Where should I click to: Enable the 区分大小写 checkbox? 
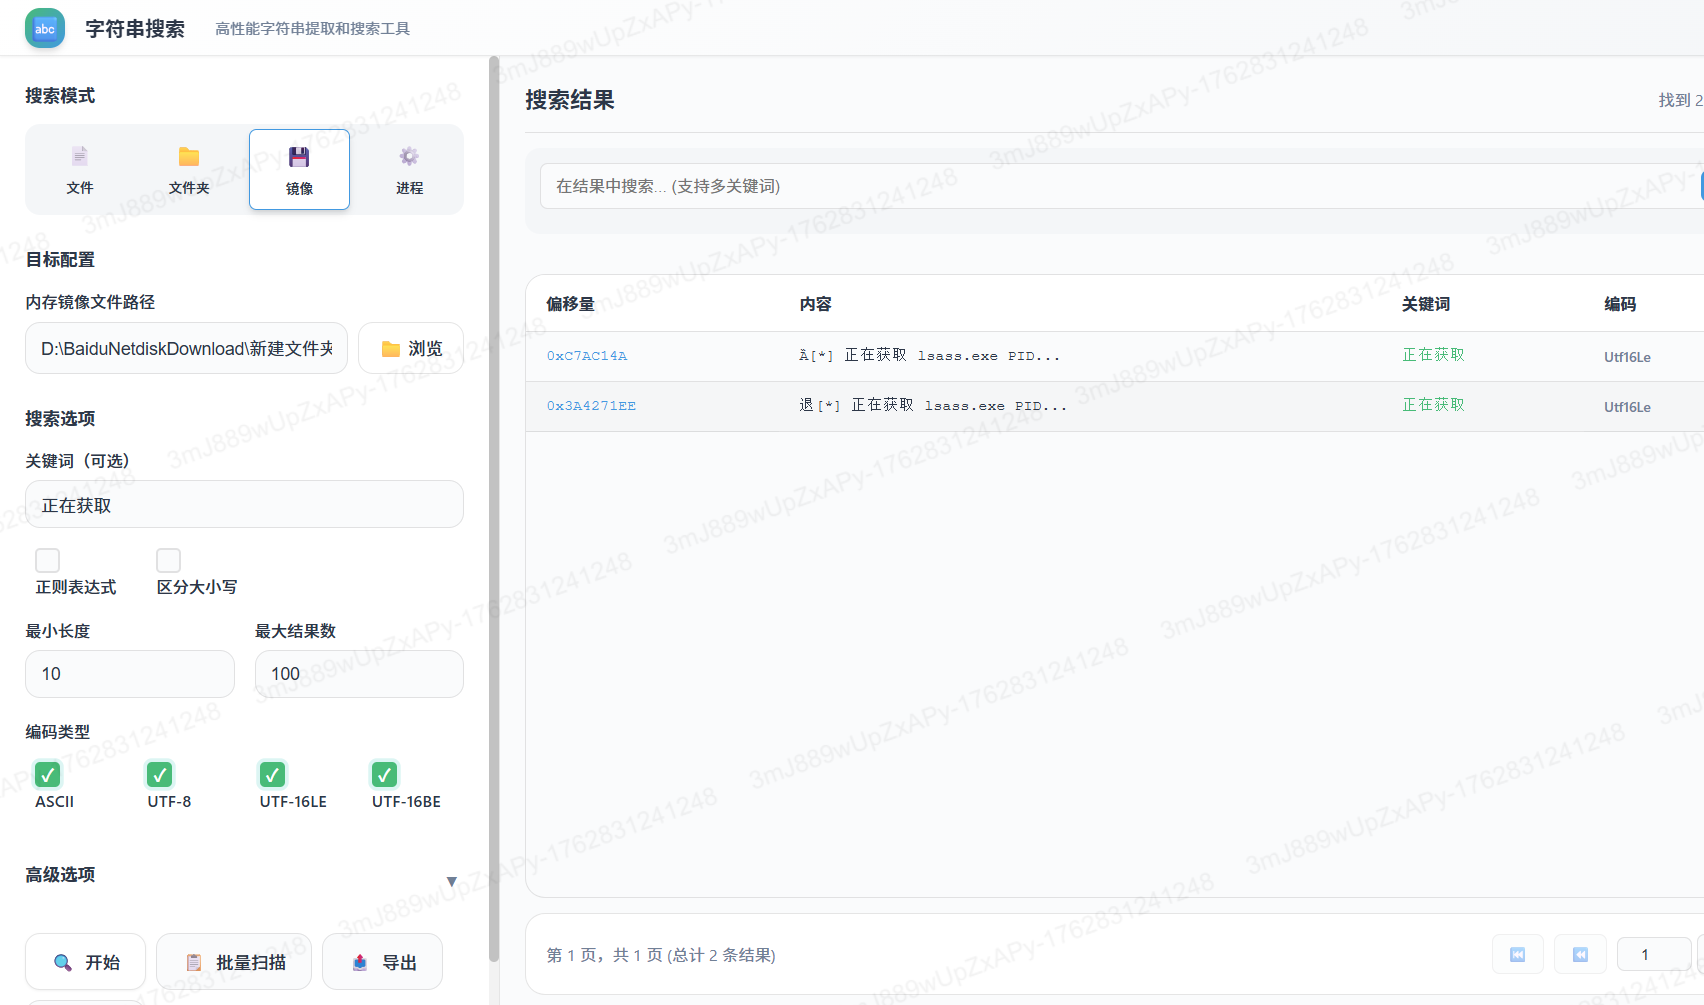[x=169, y=560]
